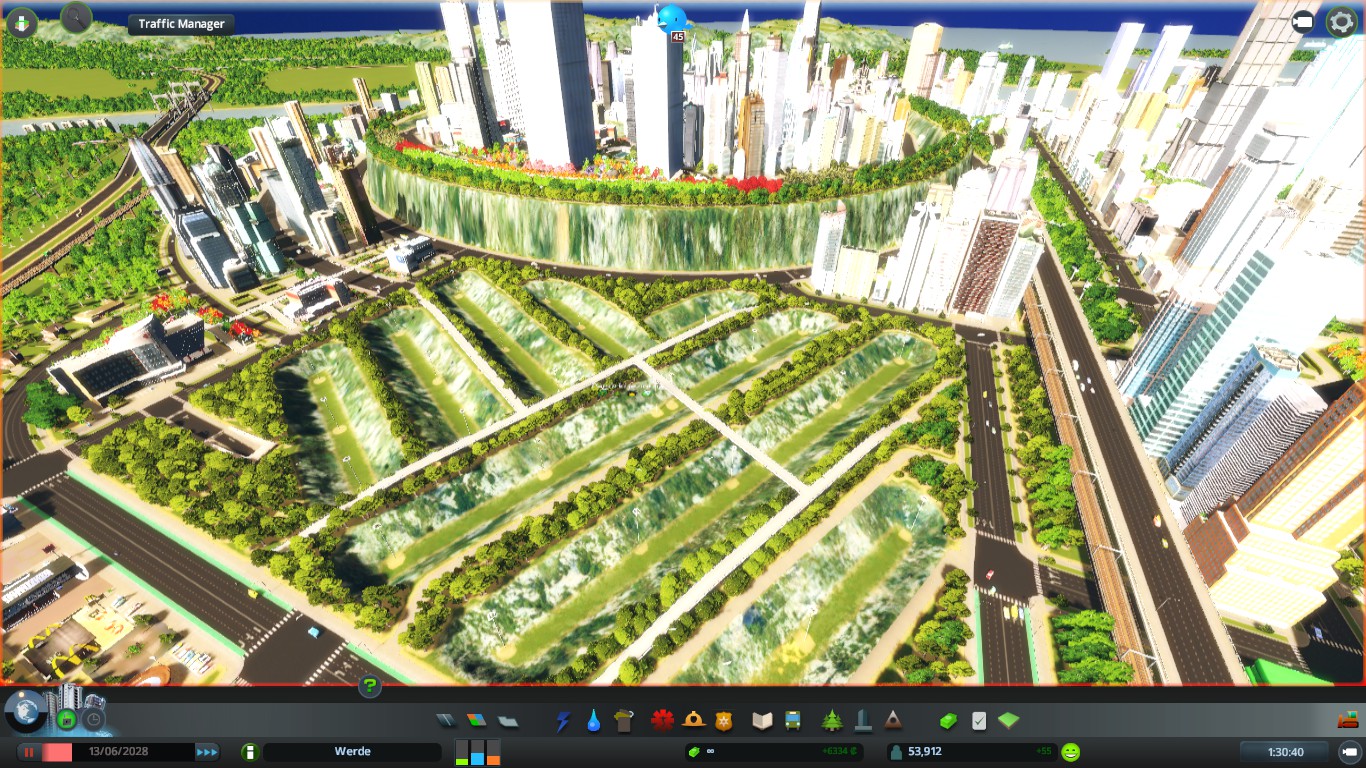Open the Milestones globe button
This screenshot has height=768, width=1366.
pos(24,711)
